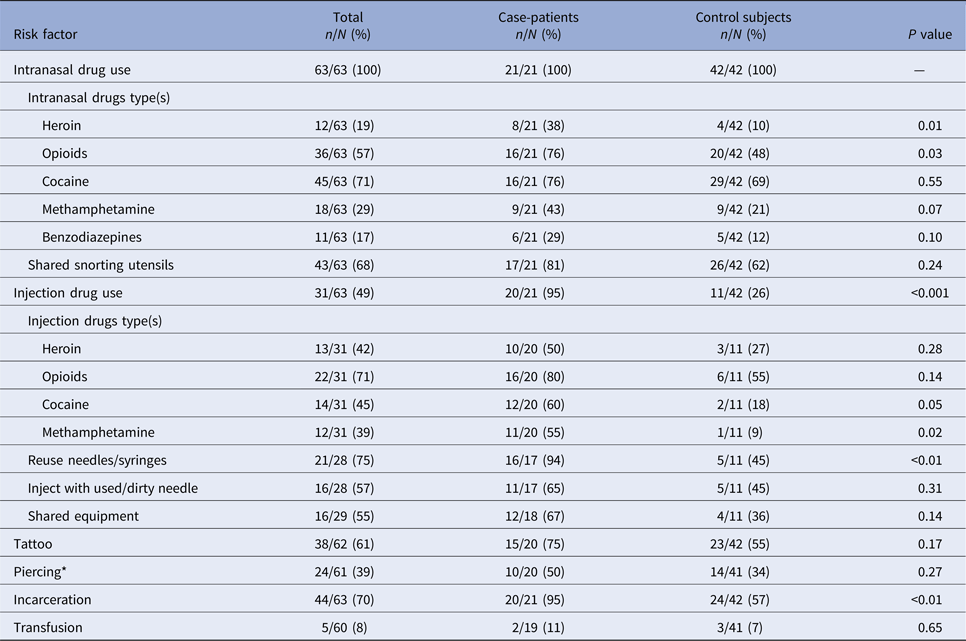Click the "Risk factor" column header
966x641 pixels.
click(x=45, y=34)
